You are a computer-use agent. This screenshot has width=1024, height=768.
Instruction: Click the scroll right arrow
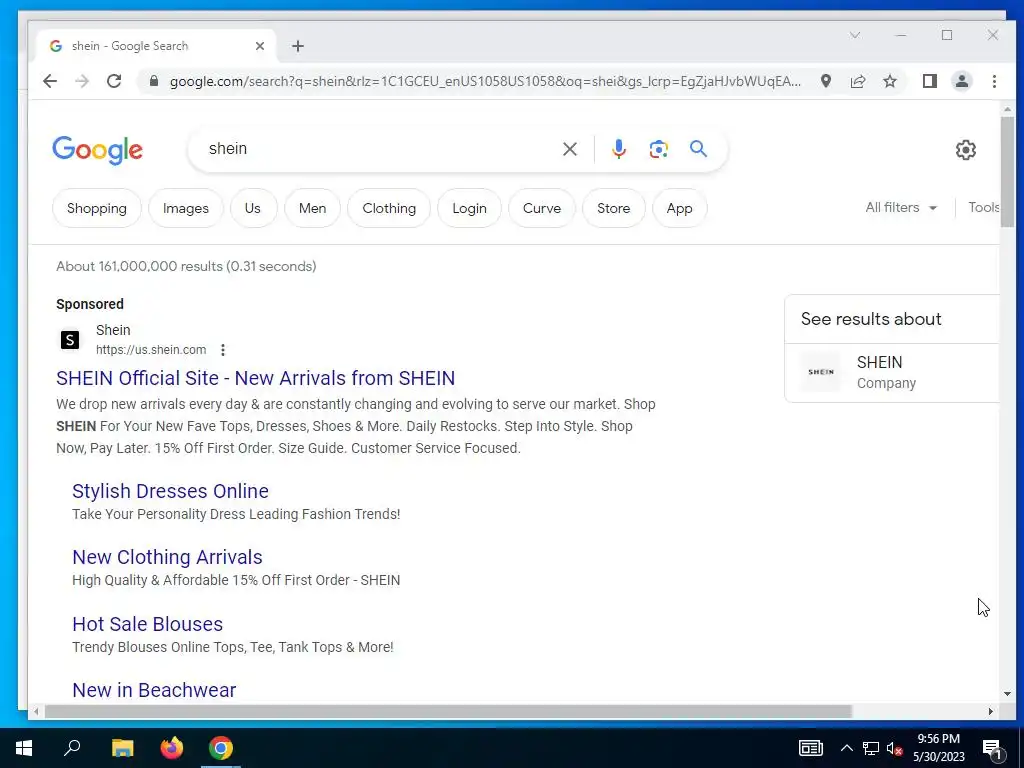991,711
